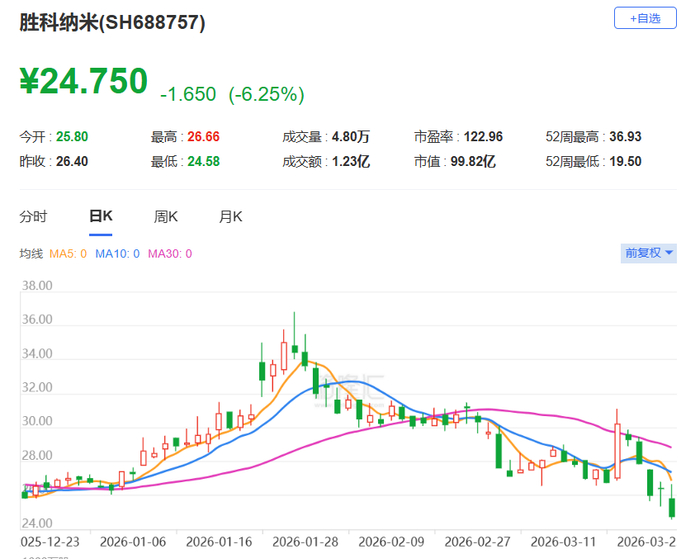
Task: Click the 2026-02-09 date axis label
Action: (392, 542)
